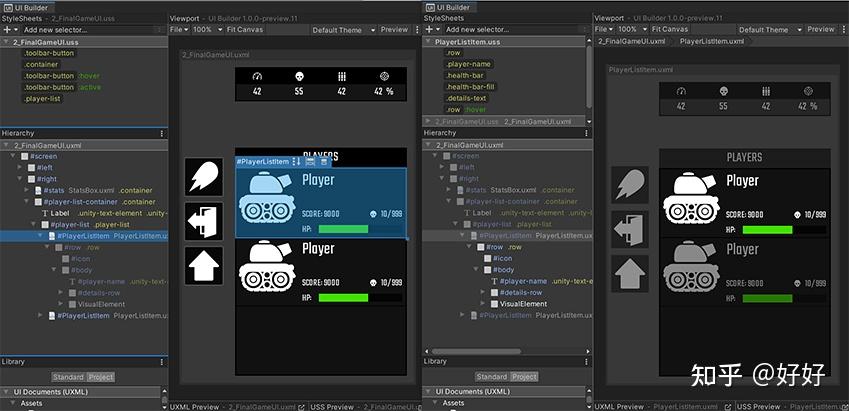Collapse PlayerListItem.uss in right StyleSheets

coord(428,42)
